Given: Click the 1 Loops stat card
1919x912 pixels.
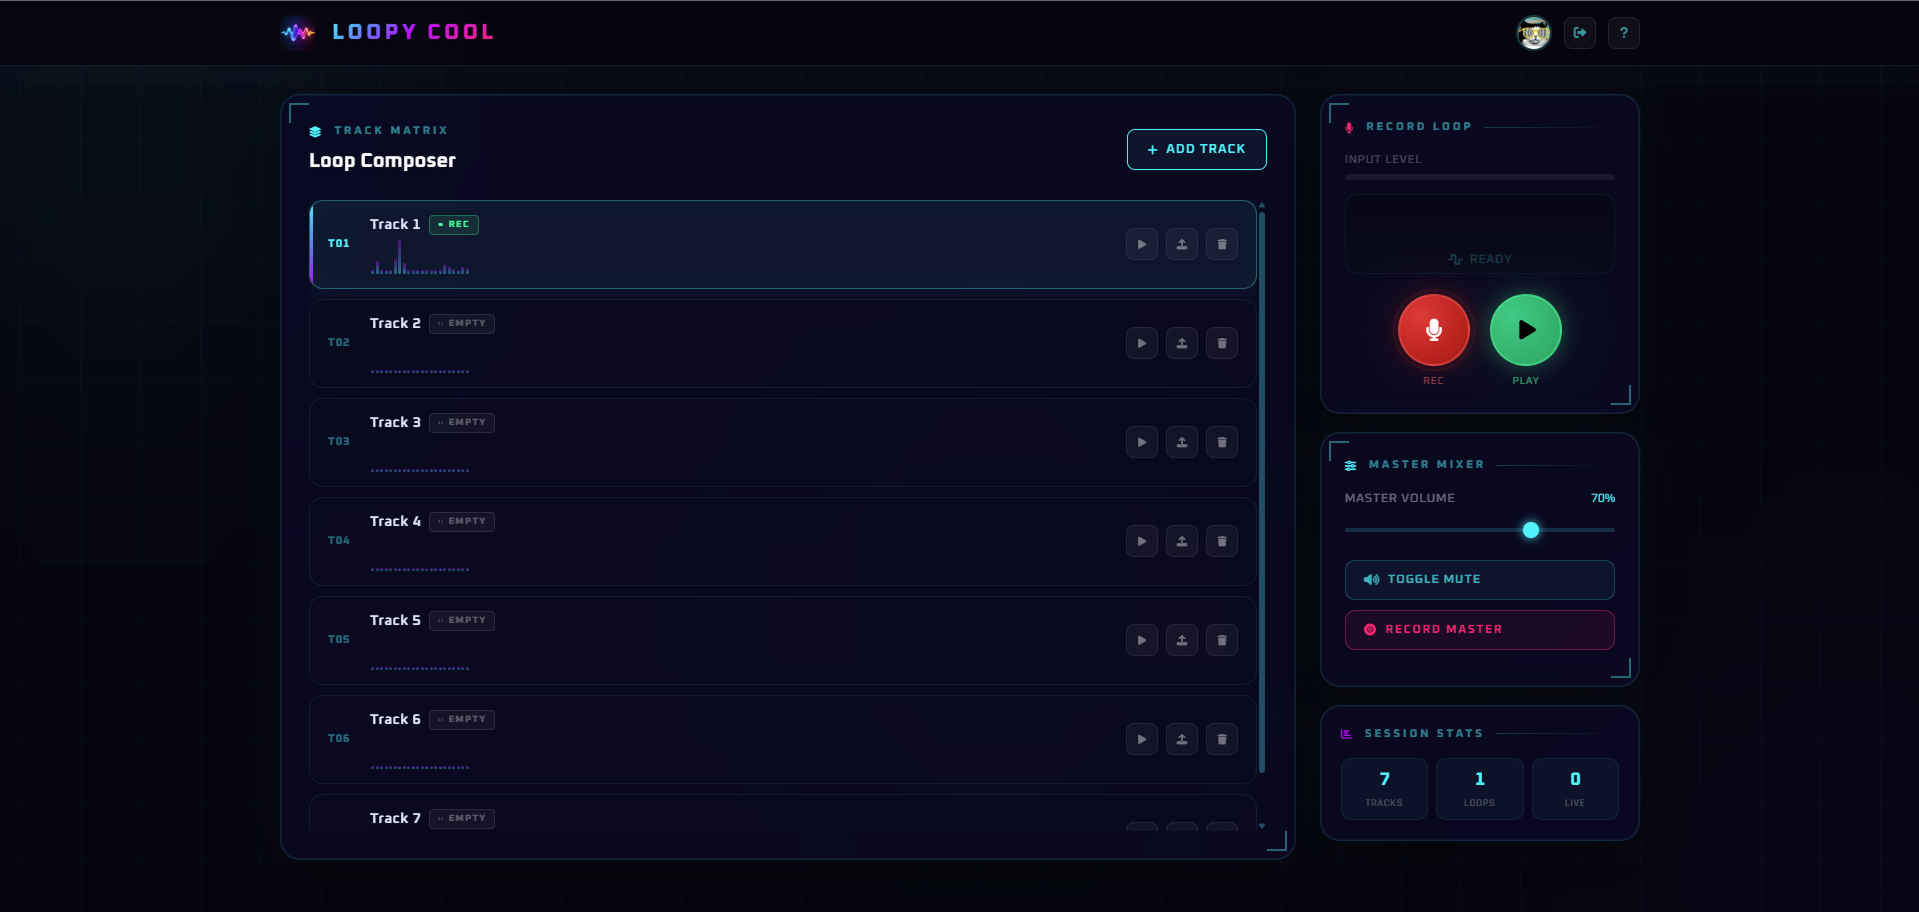Looking at the screenshot, I should [x=1479, y=789].
